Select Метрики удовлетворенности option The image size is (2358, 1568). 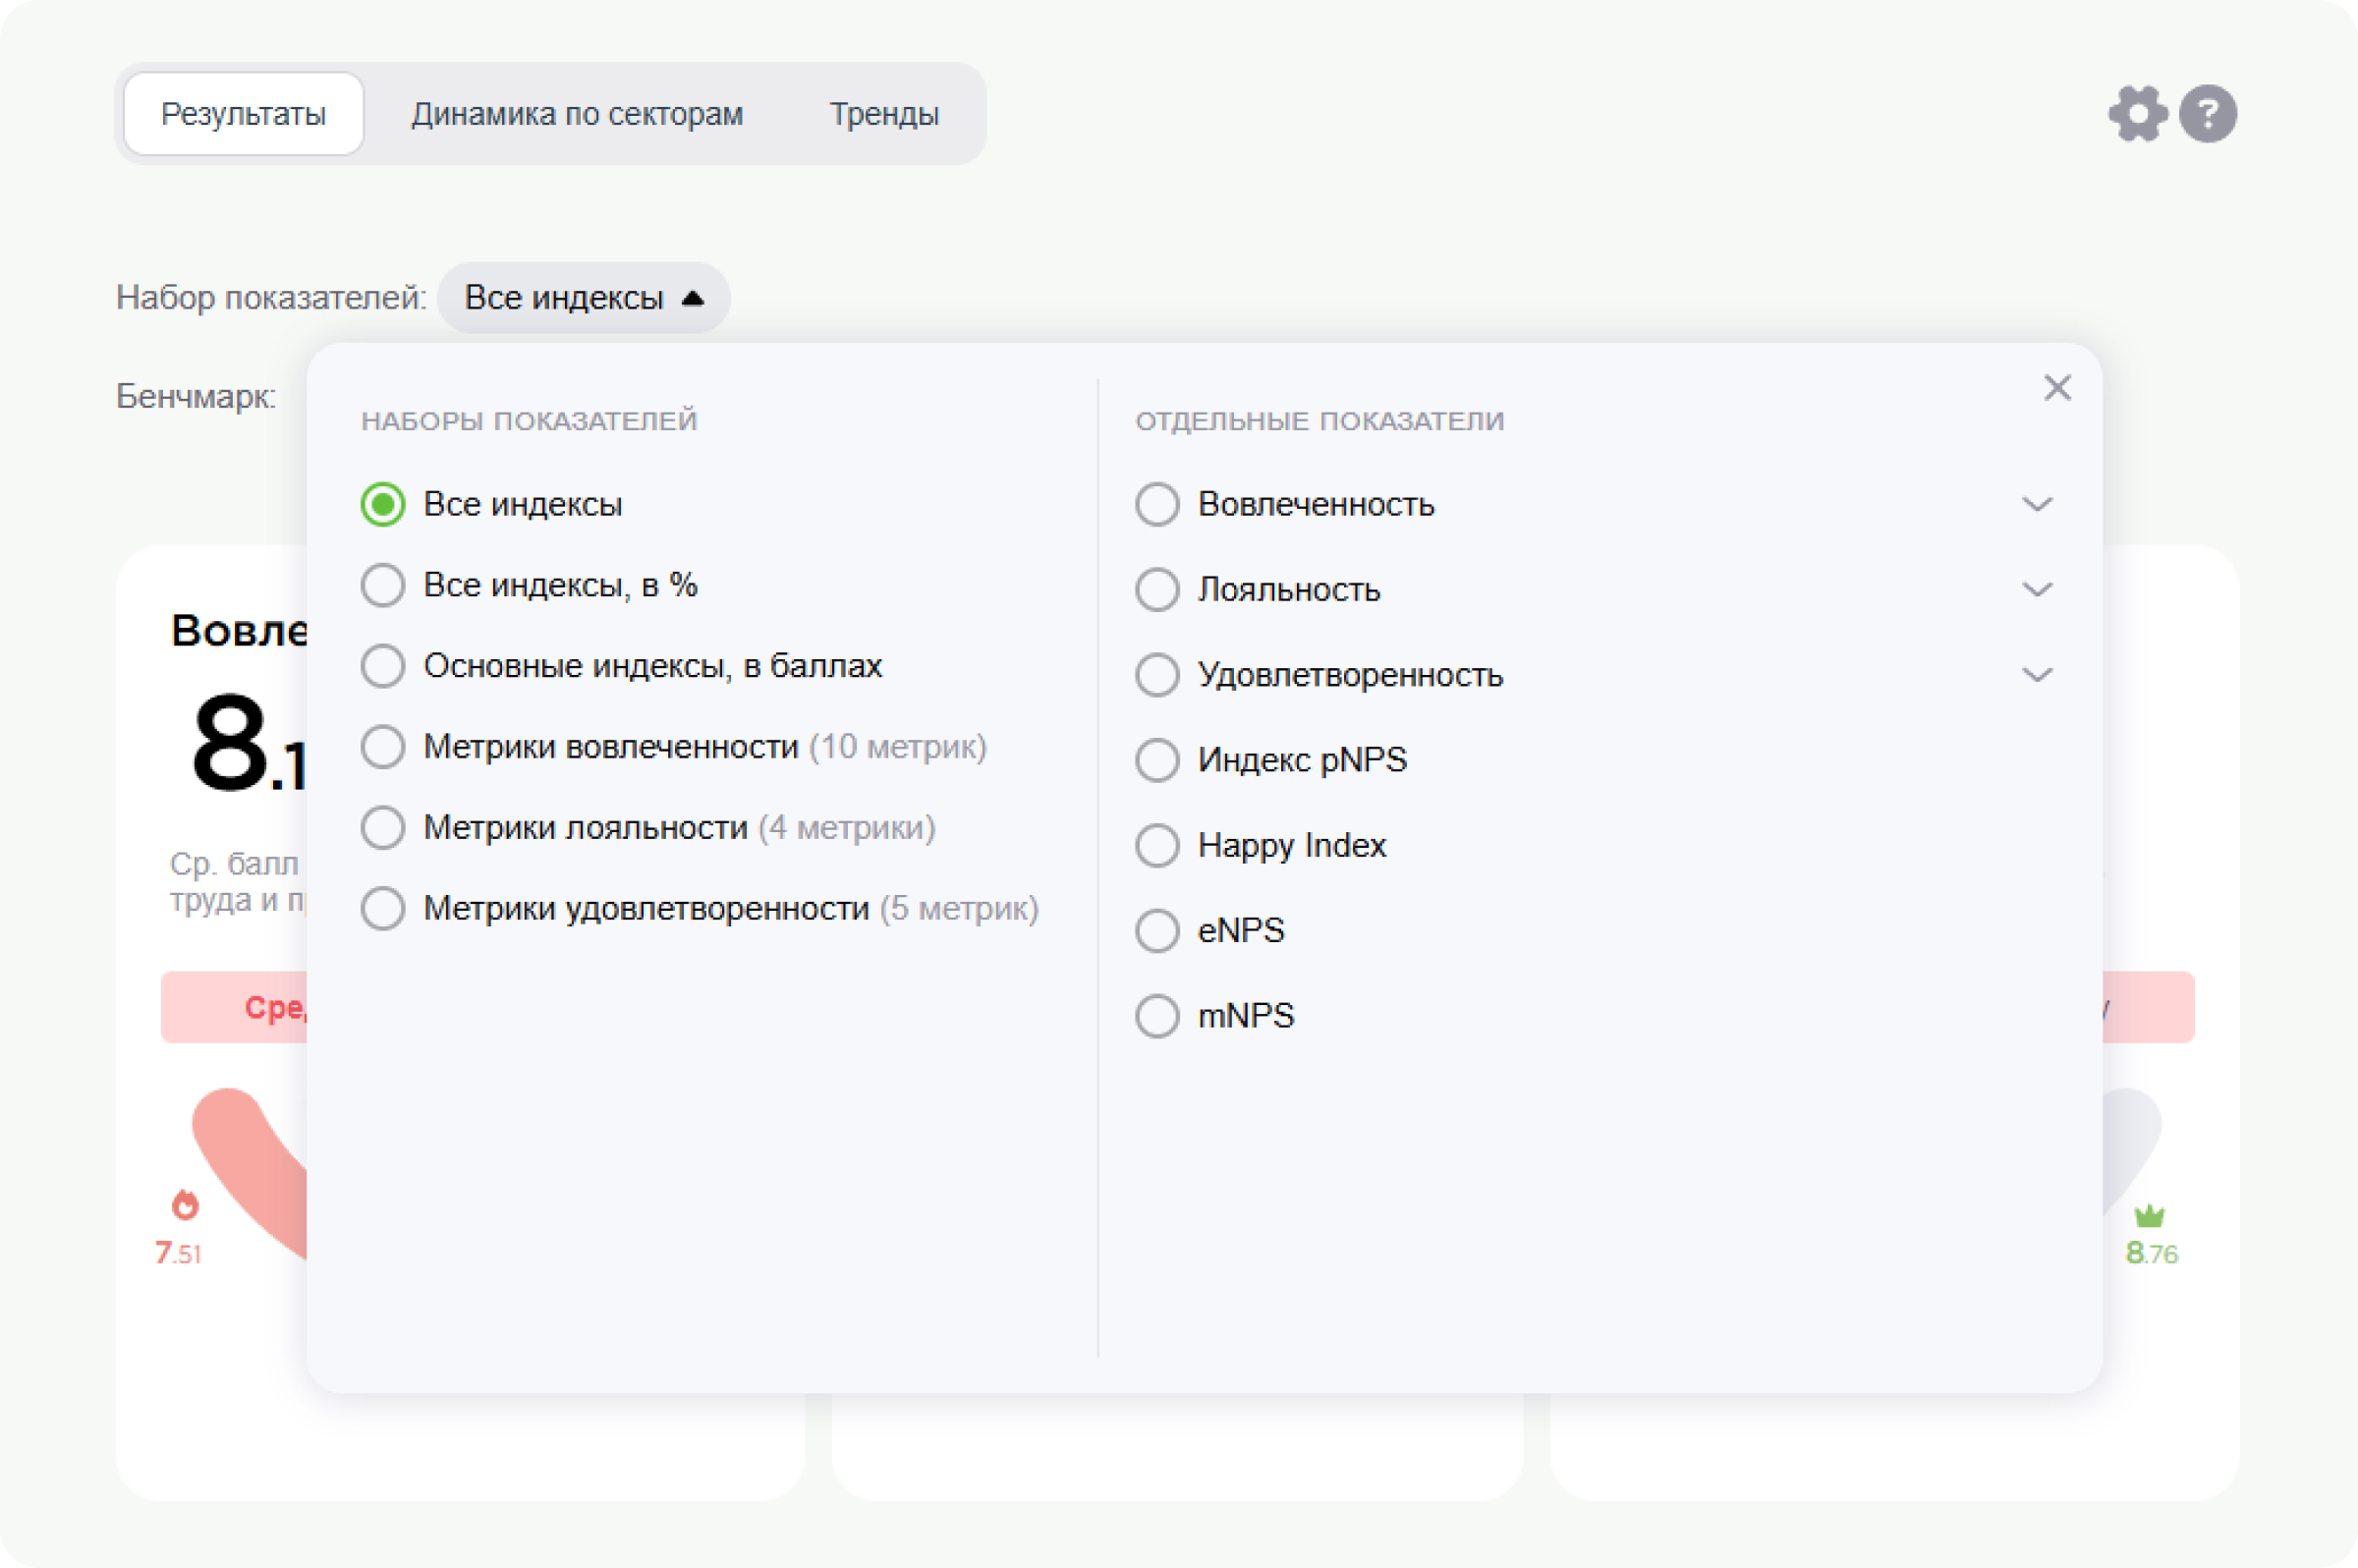pyautogui.click(x=383, y=909)
